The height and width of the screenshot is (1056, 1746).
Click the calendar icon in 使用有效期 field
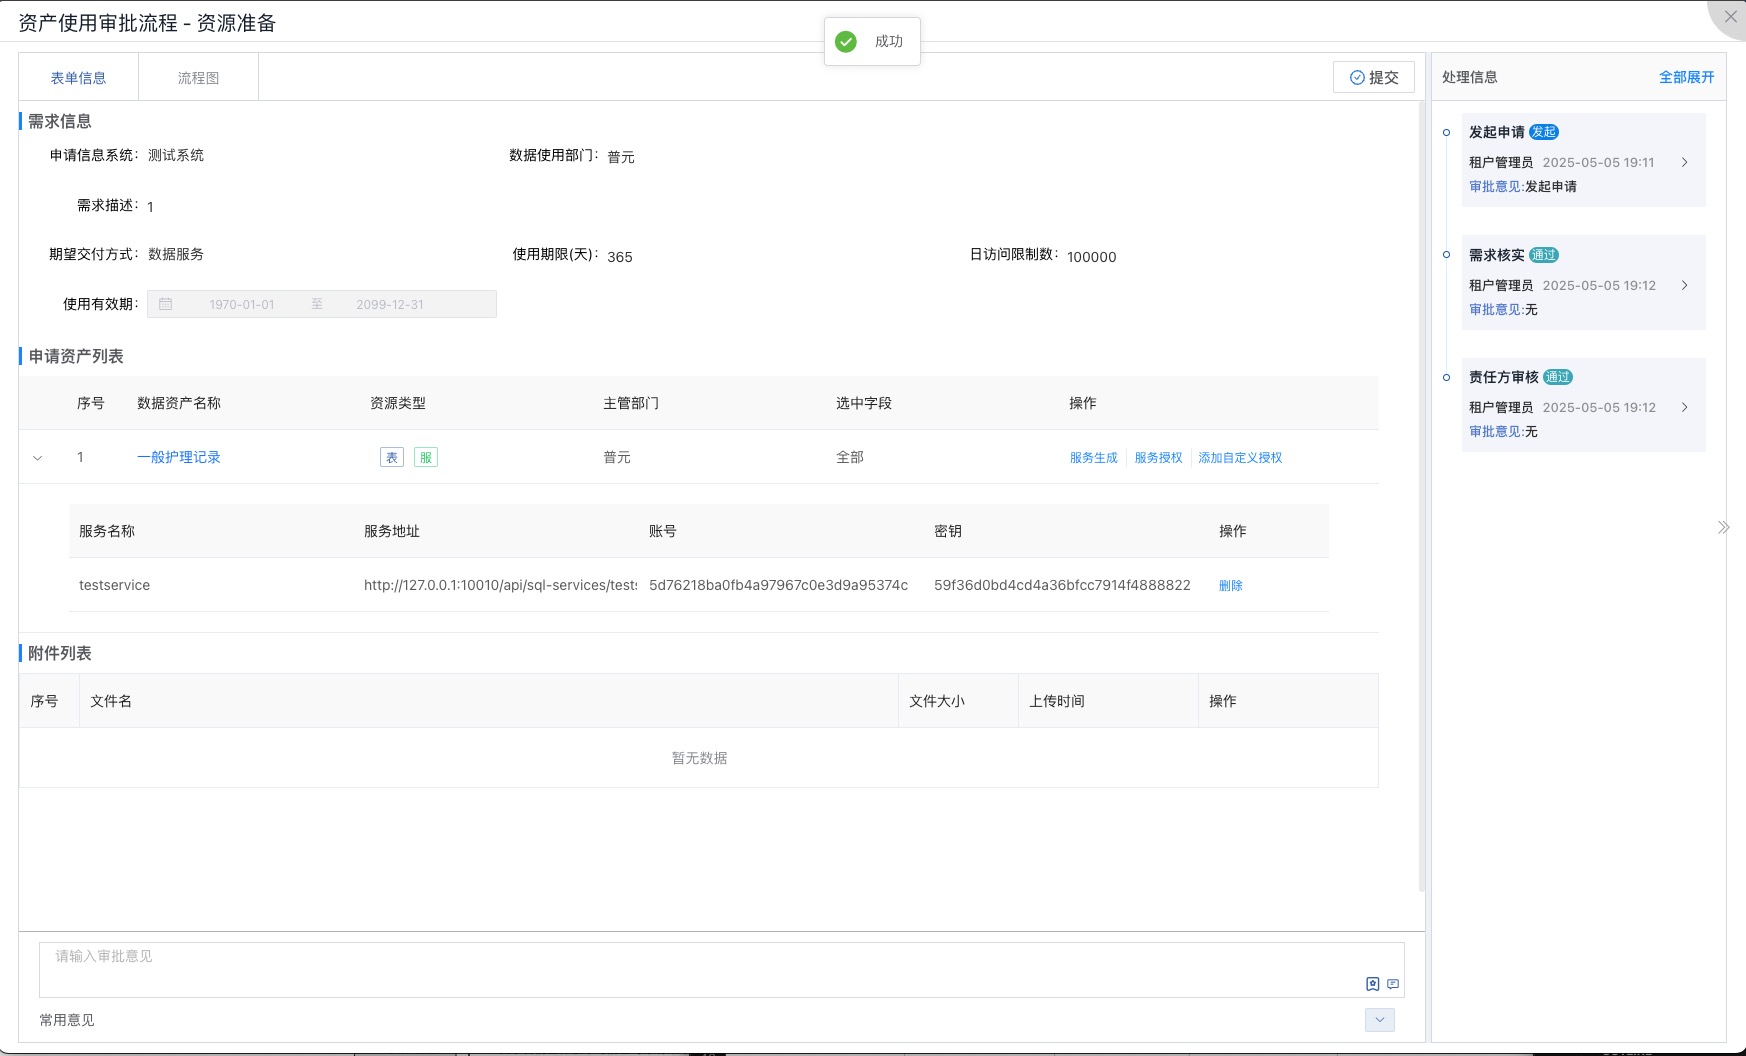(x=166, y=304)
